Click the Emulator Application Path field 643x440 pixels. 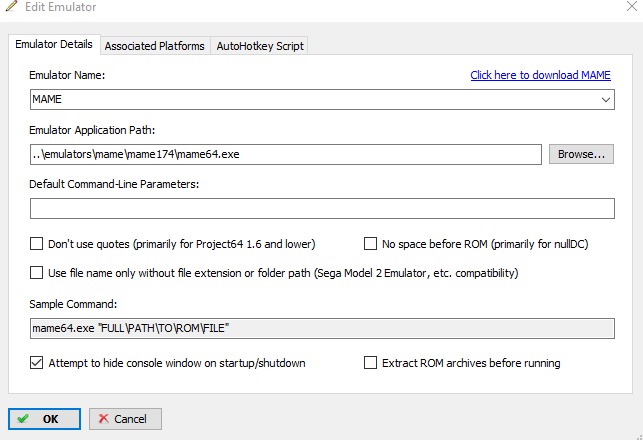pyautogui.click(x=286, y=154)
